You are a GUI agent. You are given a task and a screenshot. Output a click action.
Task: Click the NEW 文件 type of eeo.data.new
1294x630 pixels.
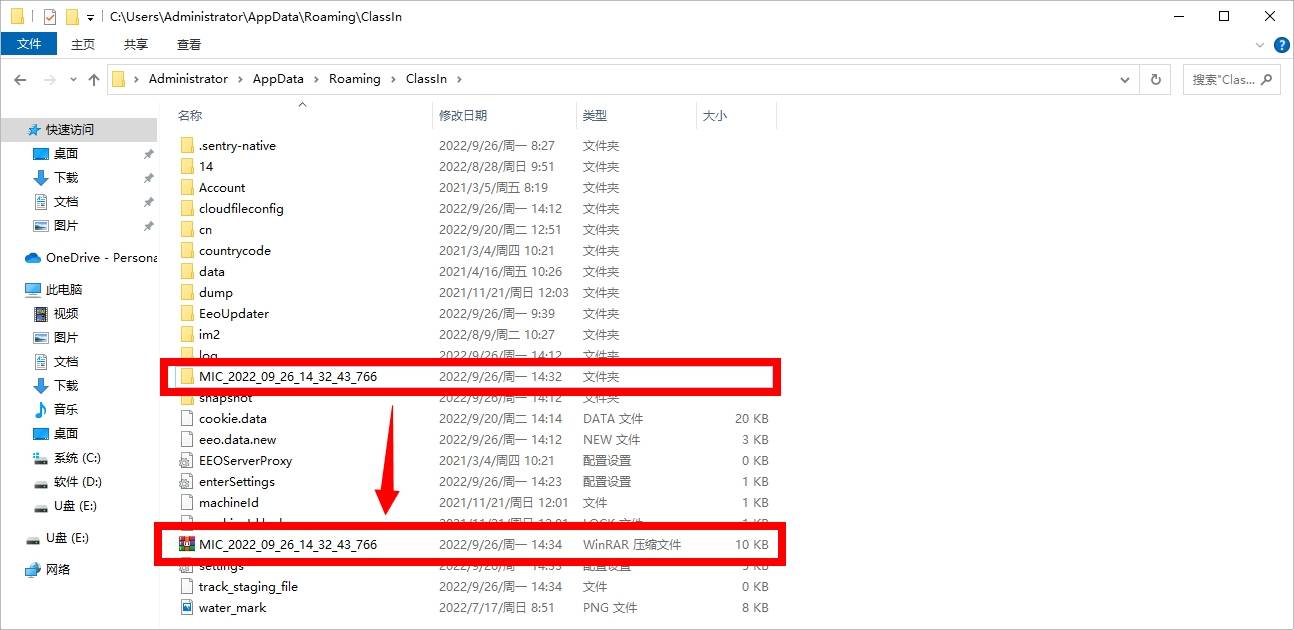612,439
